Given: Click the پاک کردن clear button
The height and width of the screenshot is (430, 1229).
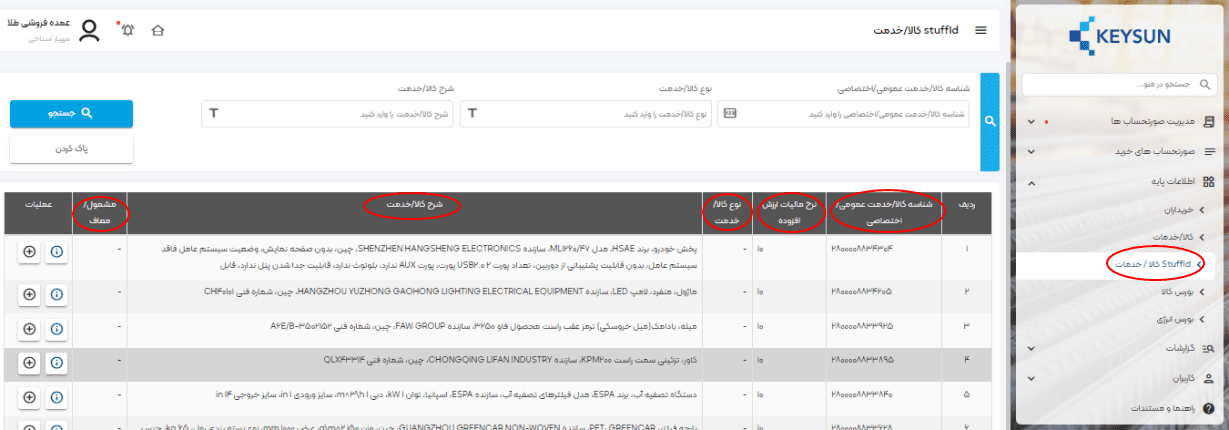Looking at the screenshot, I should tap(71, 148).
